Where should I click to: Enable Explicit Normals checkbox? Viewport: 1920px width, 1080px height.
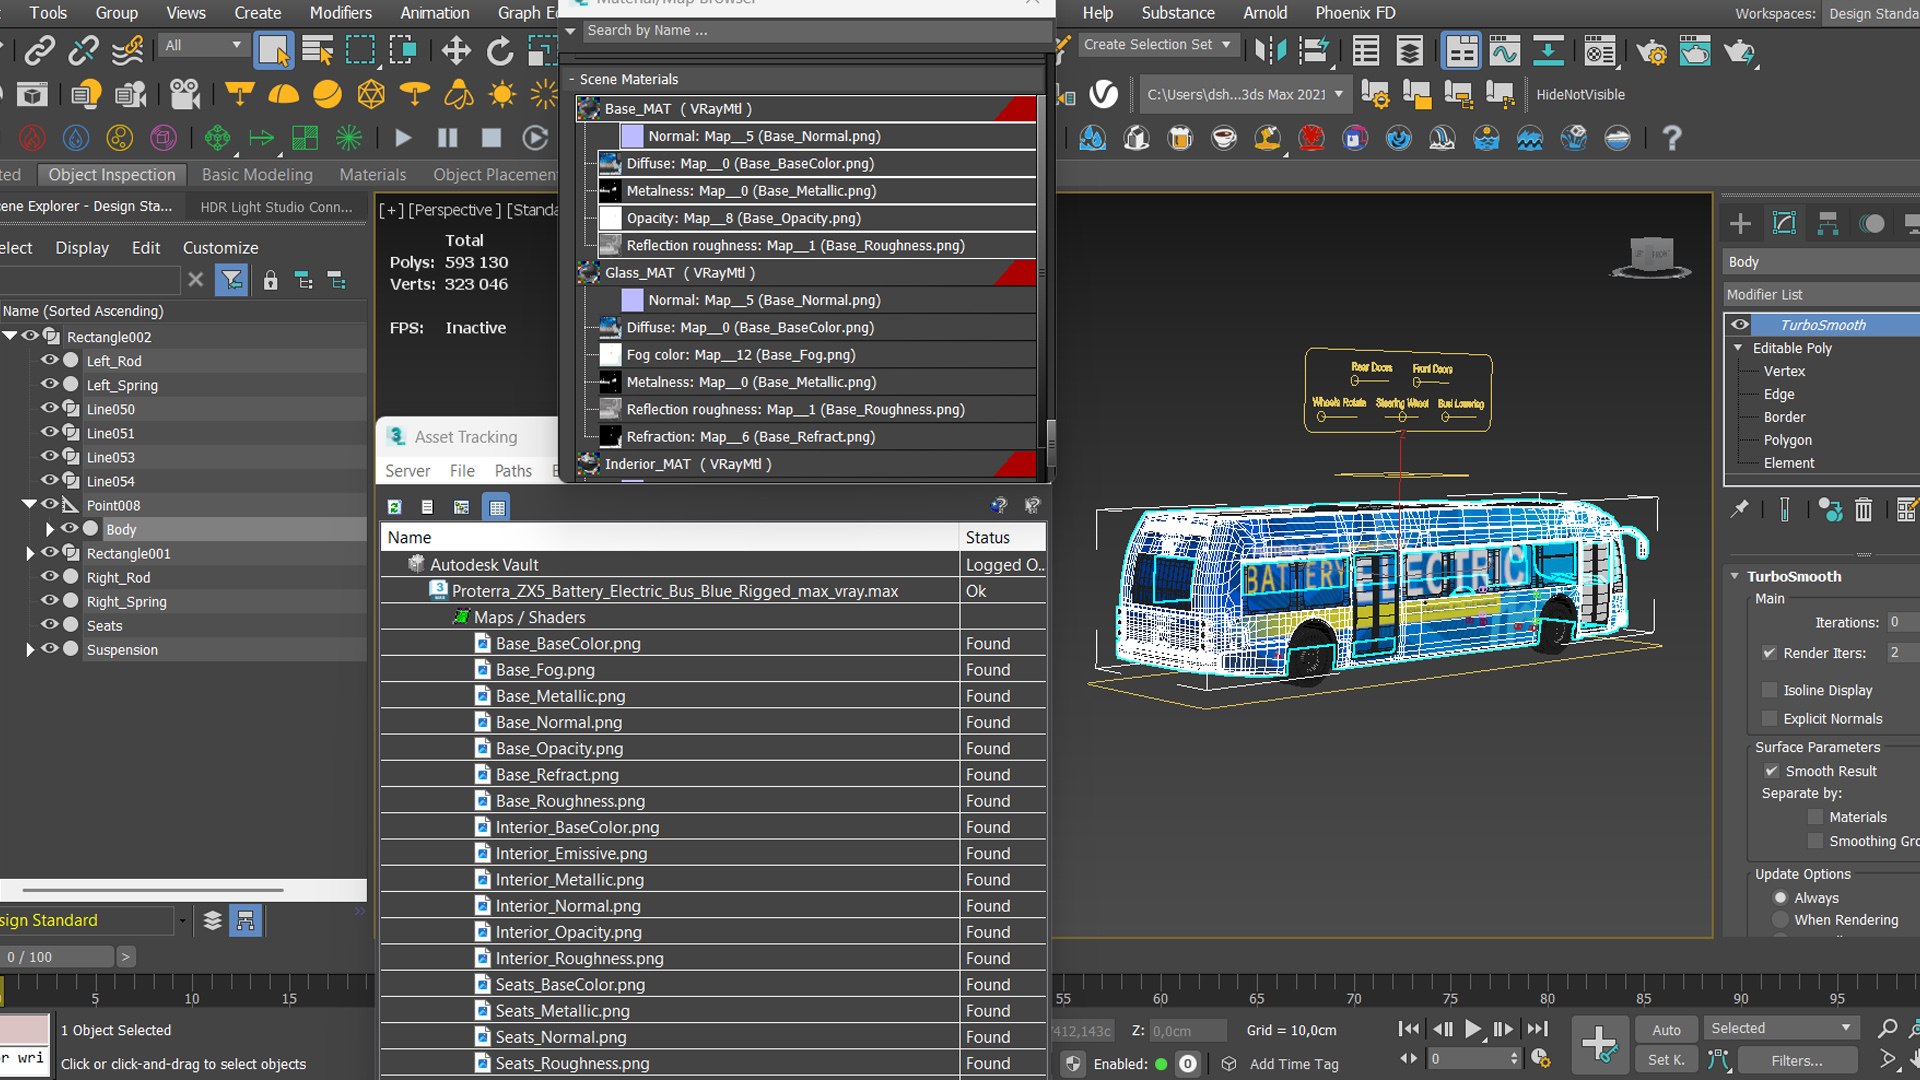(x=1769, y=719)
